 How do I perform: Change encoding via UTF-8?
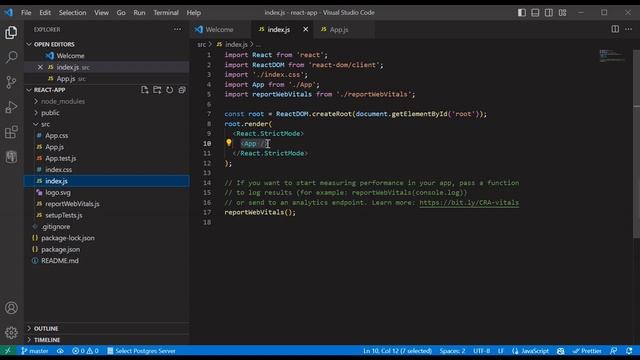(x=482, y=351)
